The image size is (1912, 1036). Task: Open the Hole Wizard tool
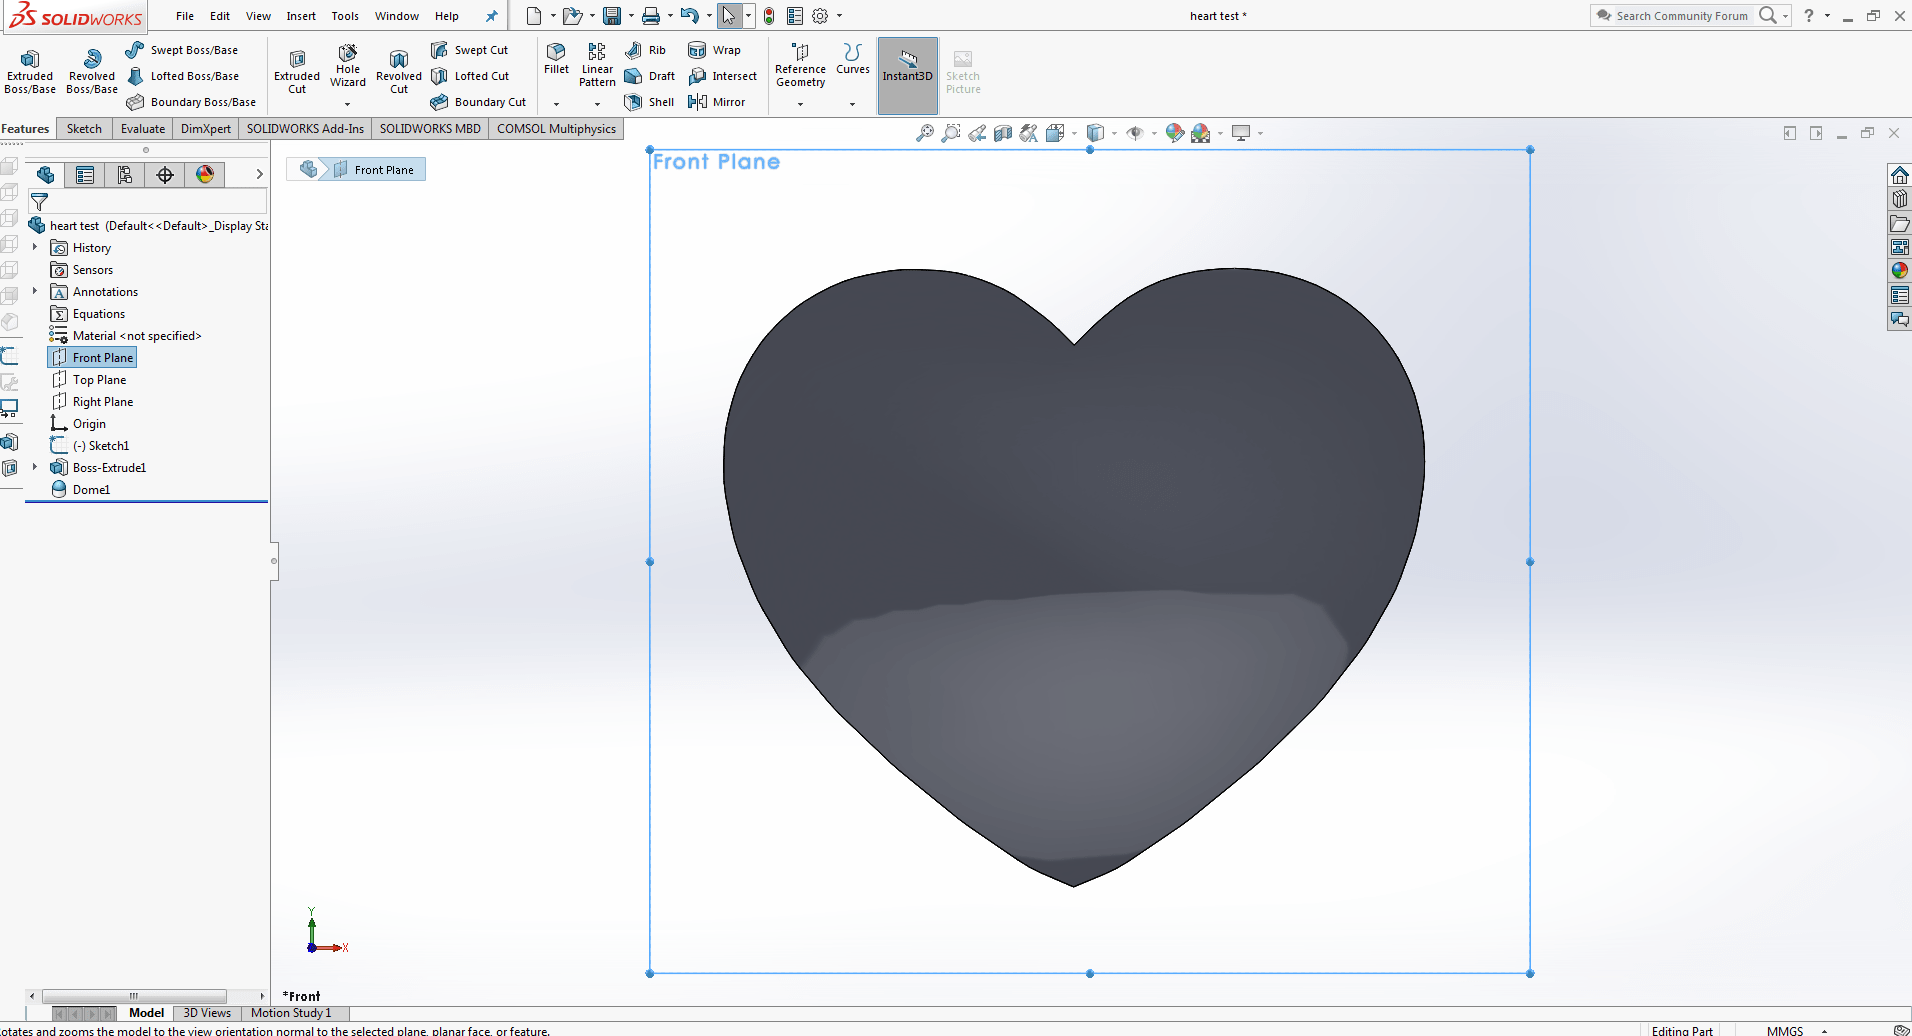coord(348,66)
